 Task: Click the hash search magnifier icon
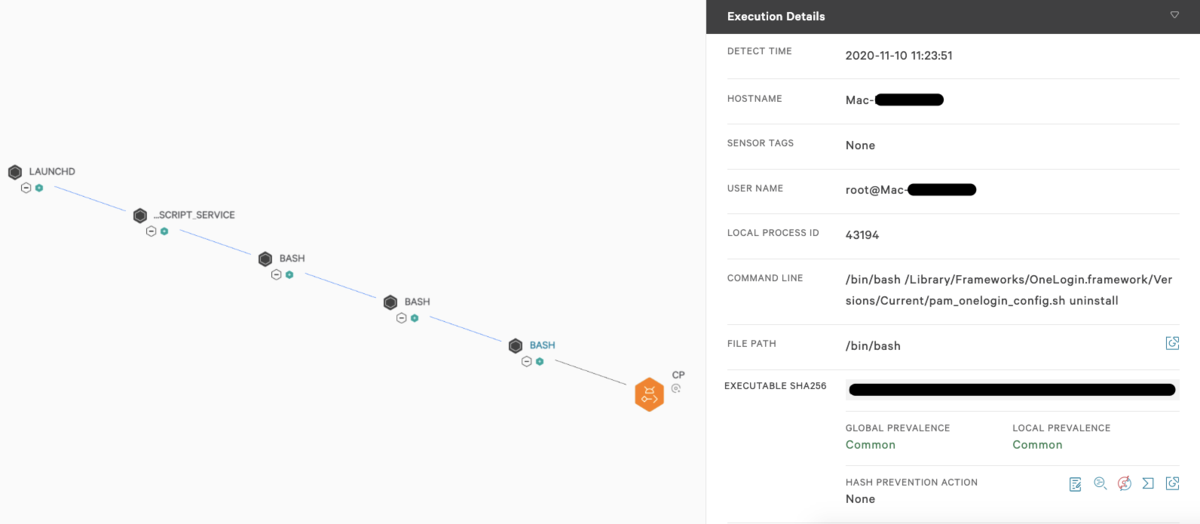tap(1100, 484)
